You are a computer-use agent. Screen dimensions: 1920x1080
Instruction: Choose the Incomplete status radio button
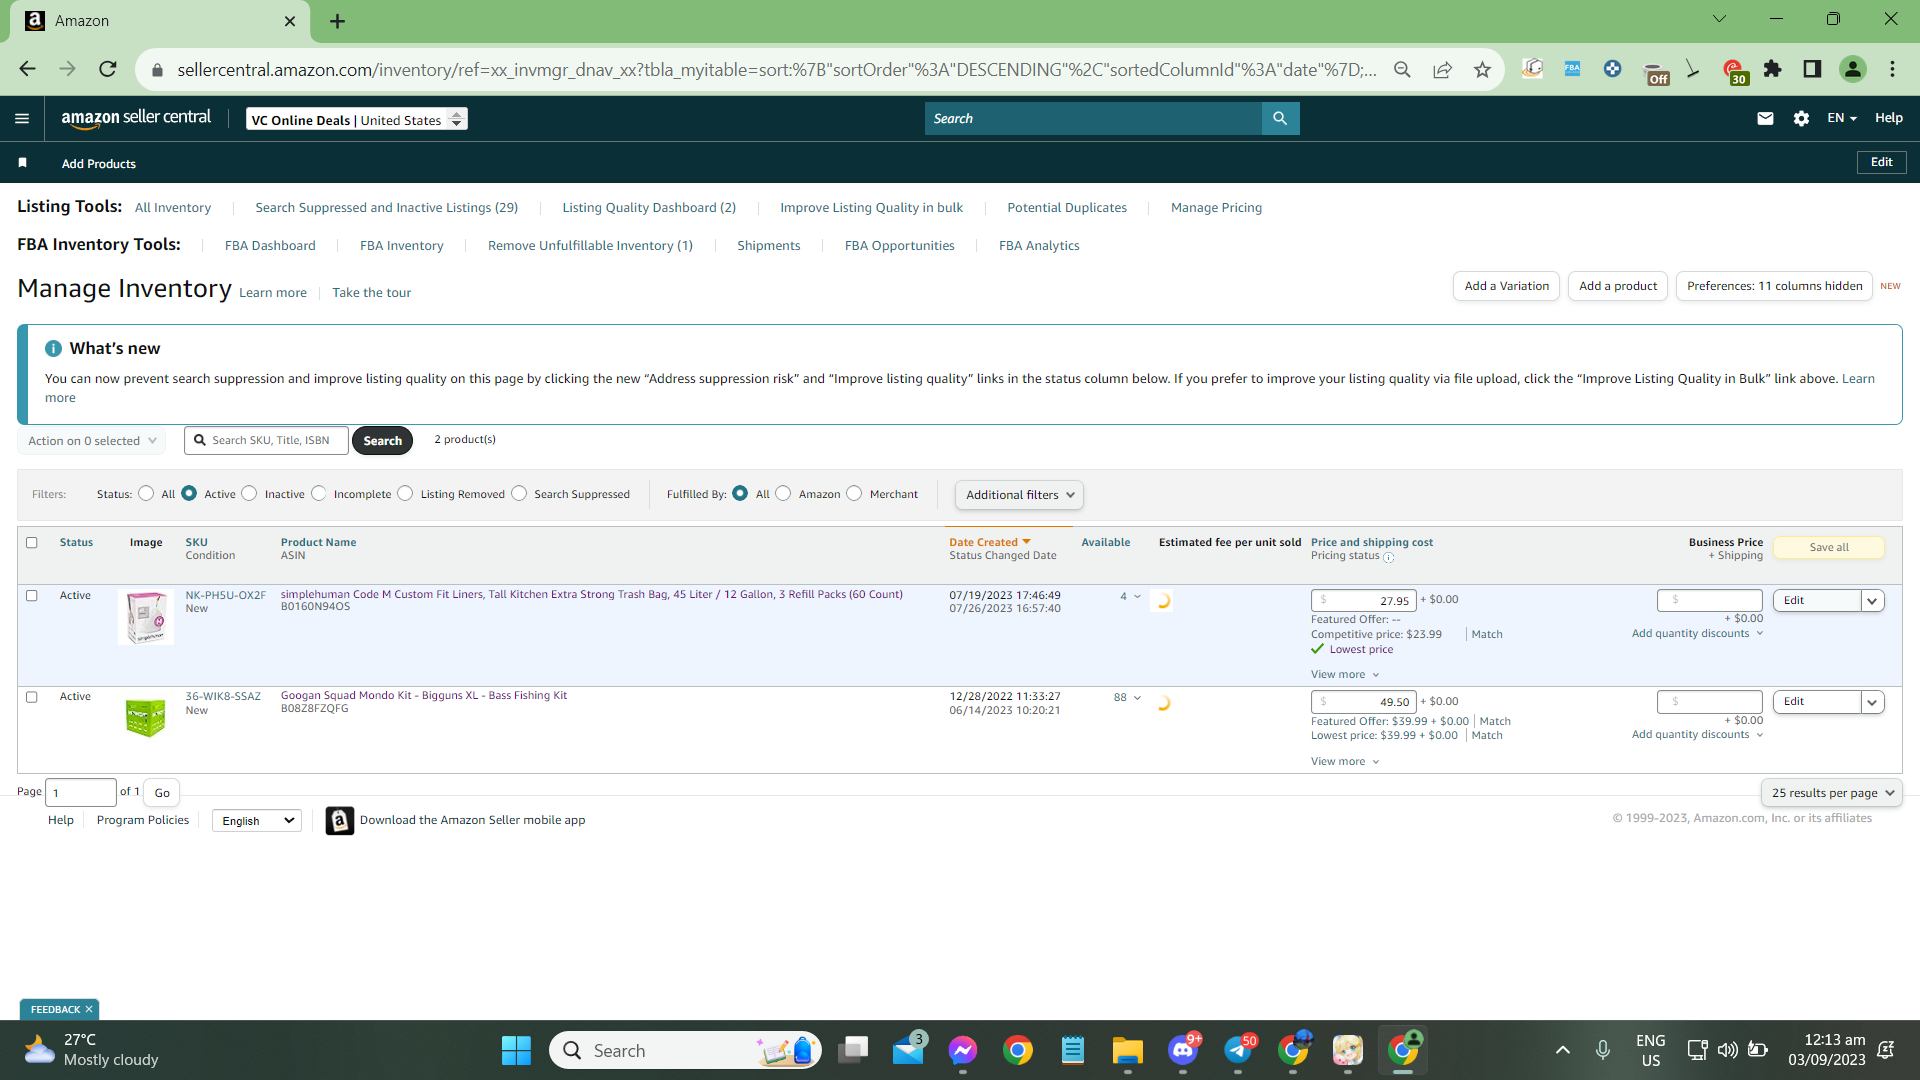tap(318, 493)
